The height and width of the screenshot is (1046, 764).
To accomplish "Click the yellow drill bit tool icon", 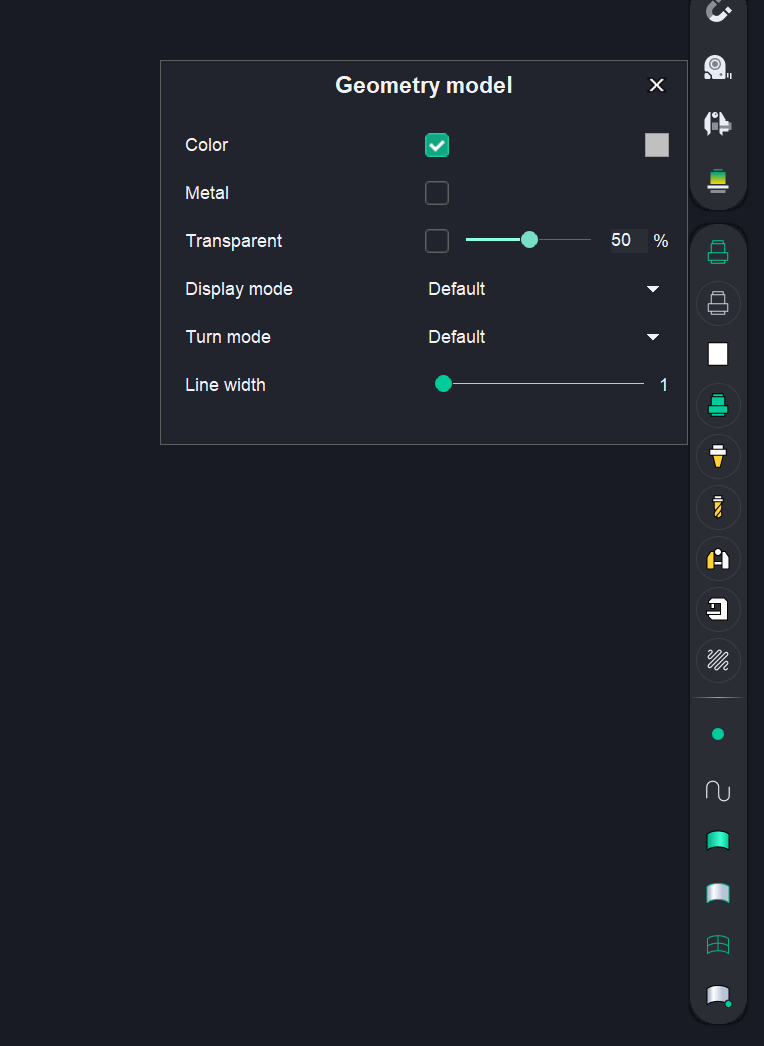I will pyautogui.click(x=718, y=507).
